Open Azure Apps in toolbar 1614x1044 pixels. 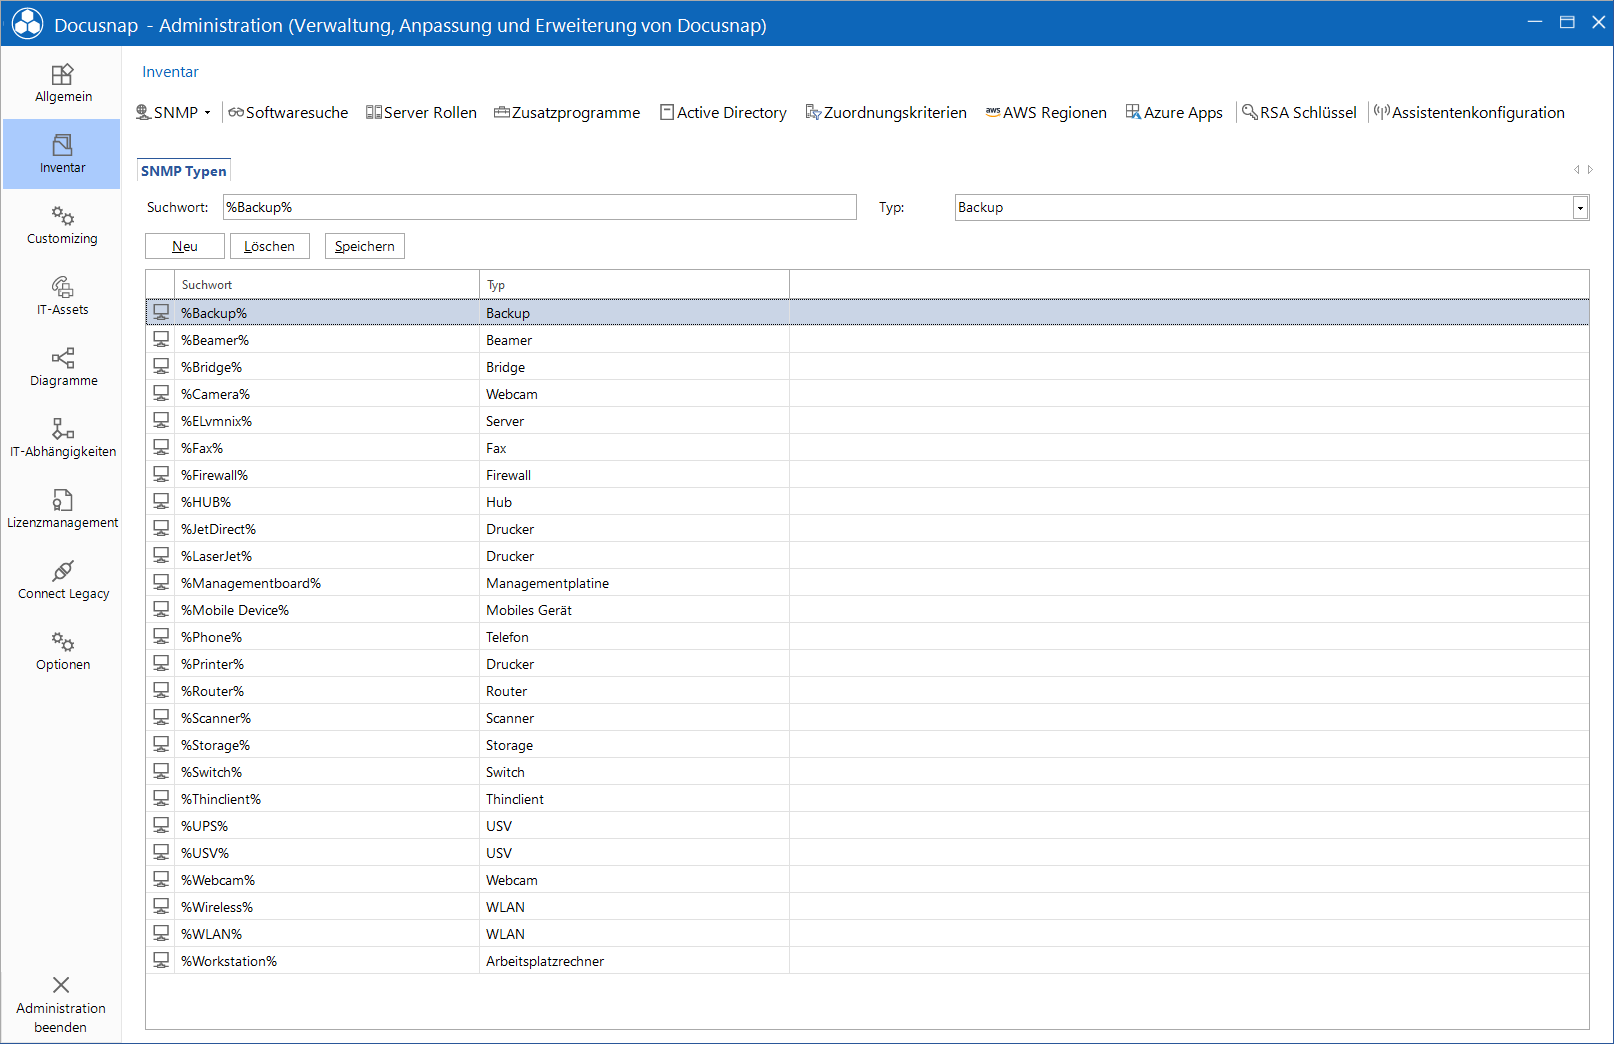tap(1174, 112)
